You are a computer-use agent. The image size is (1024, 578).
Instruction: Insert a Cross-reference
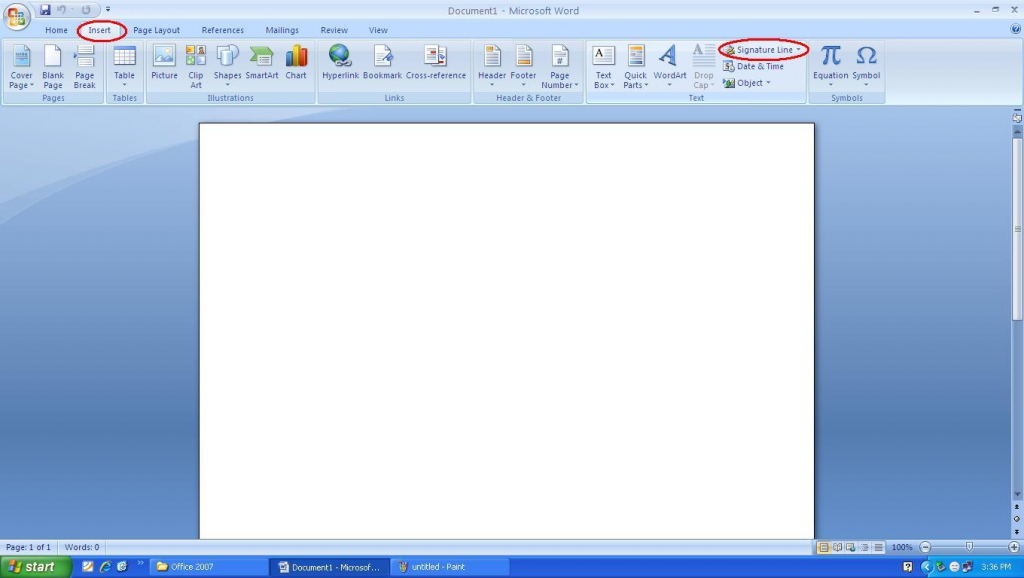[x=436, y=63]
